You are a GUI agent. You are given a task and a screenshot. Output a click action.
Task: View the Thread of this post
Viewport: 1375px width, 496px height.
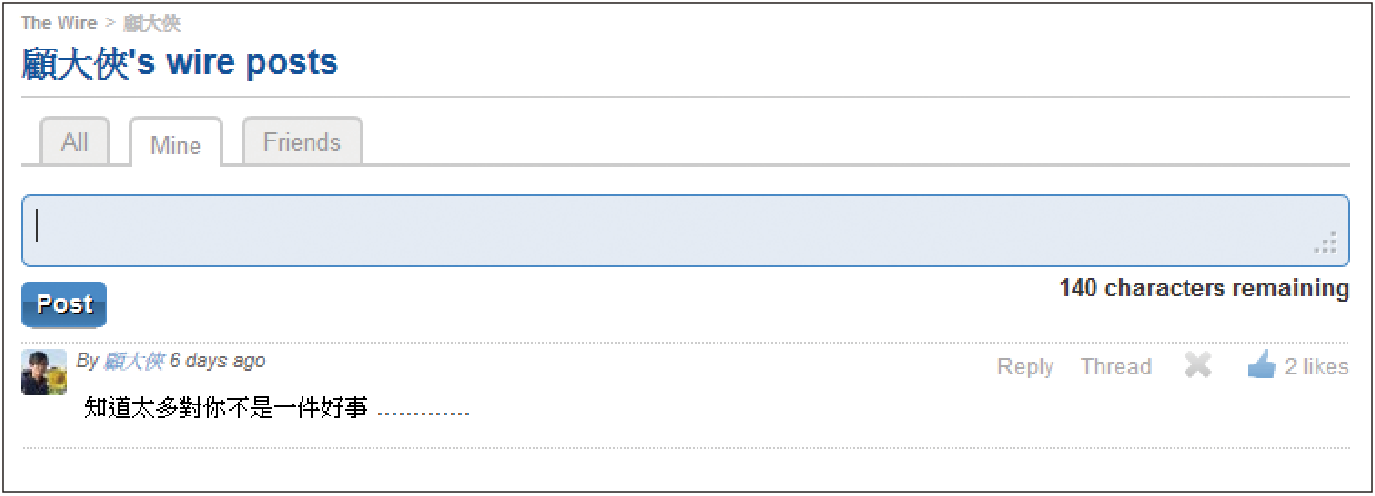(1116, 367)
